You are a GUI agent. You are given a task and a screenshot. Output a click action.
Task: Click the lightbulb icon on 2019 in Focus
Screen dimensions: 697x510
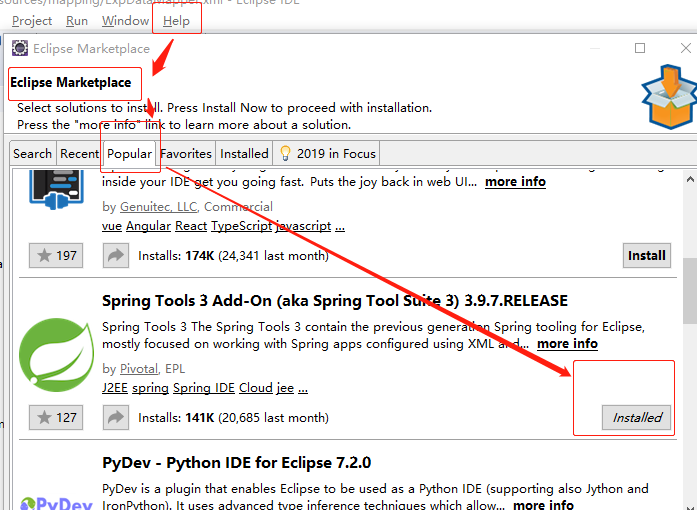pos(285,153)
